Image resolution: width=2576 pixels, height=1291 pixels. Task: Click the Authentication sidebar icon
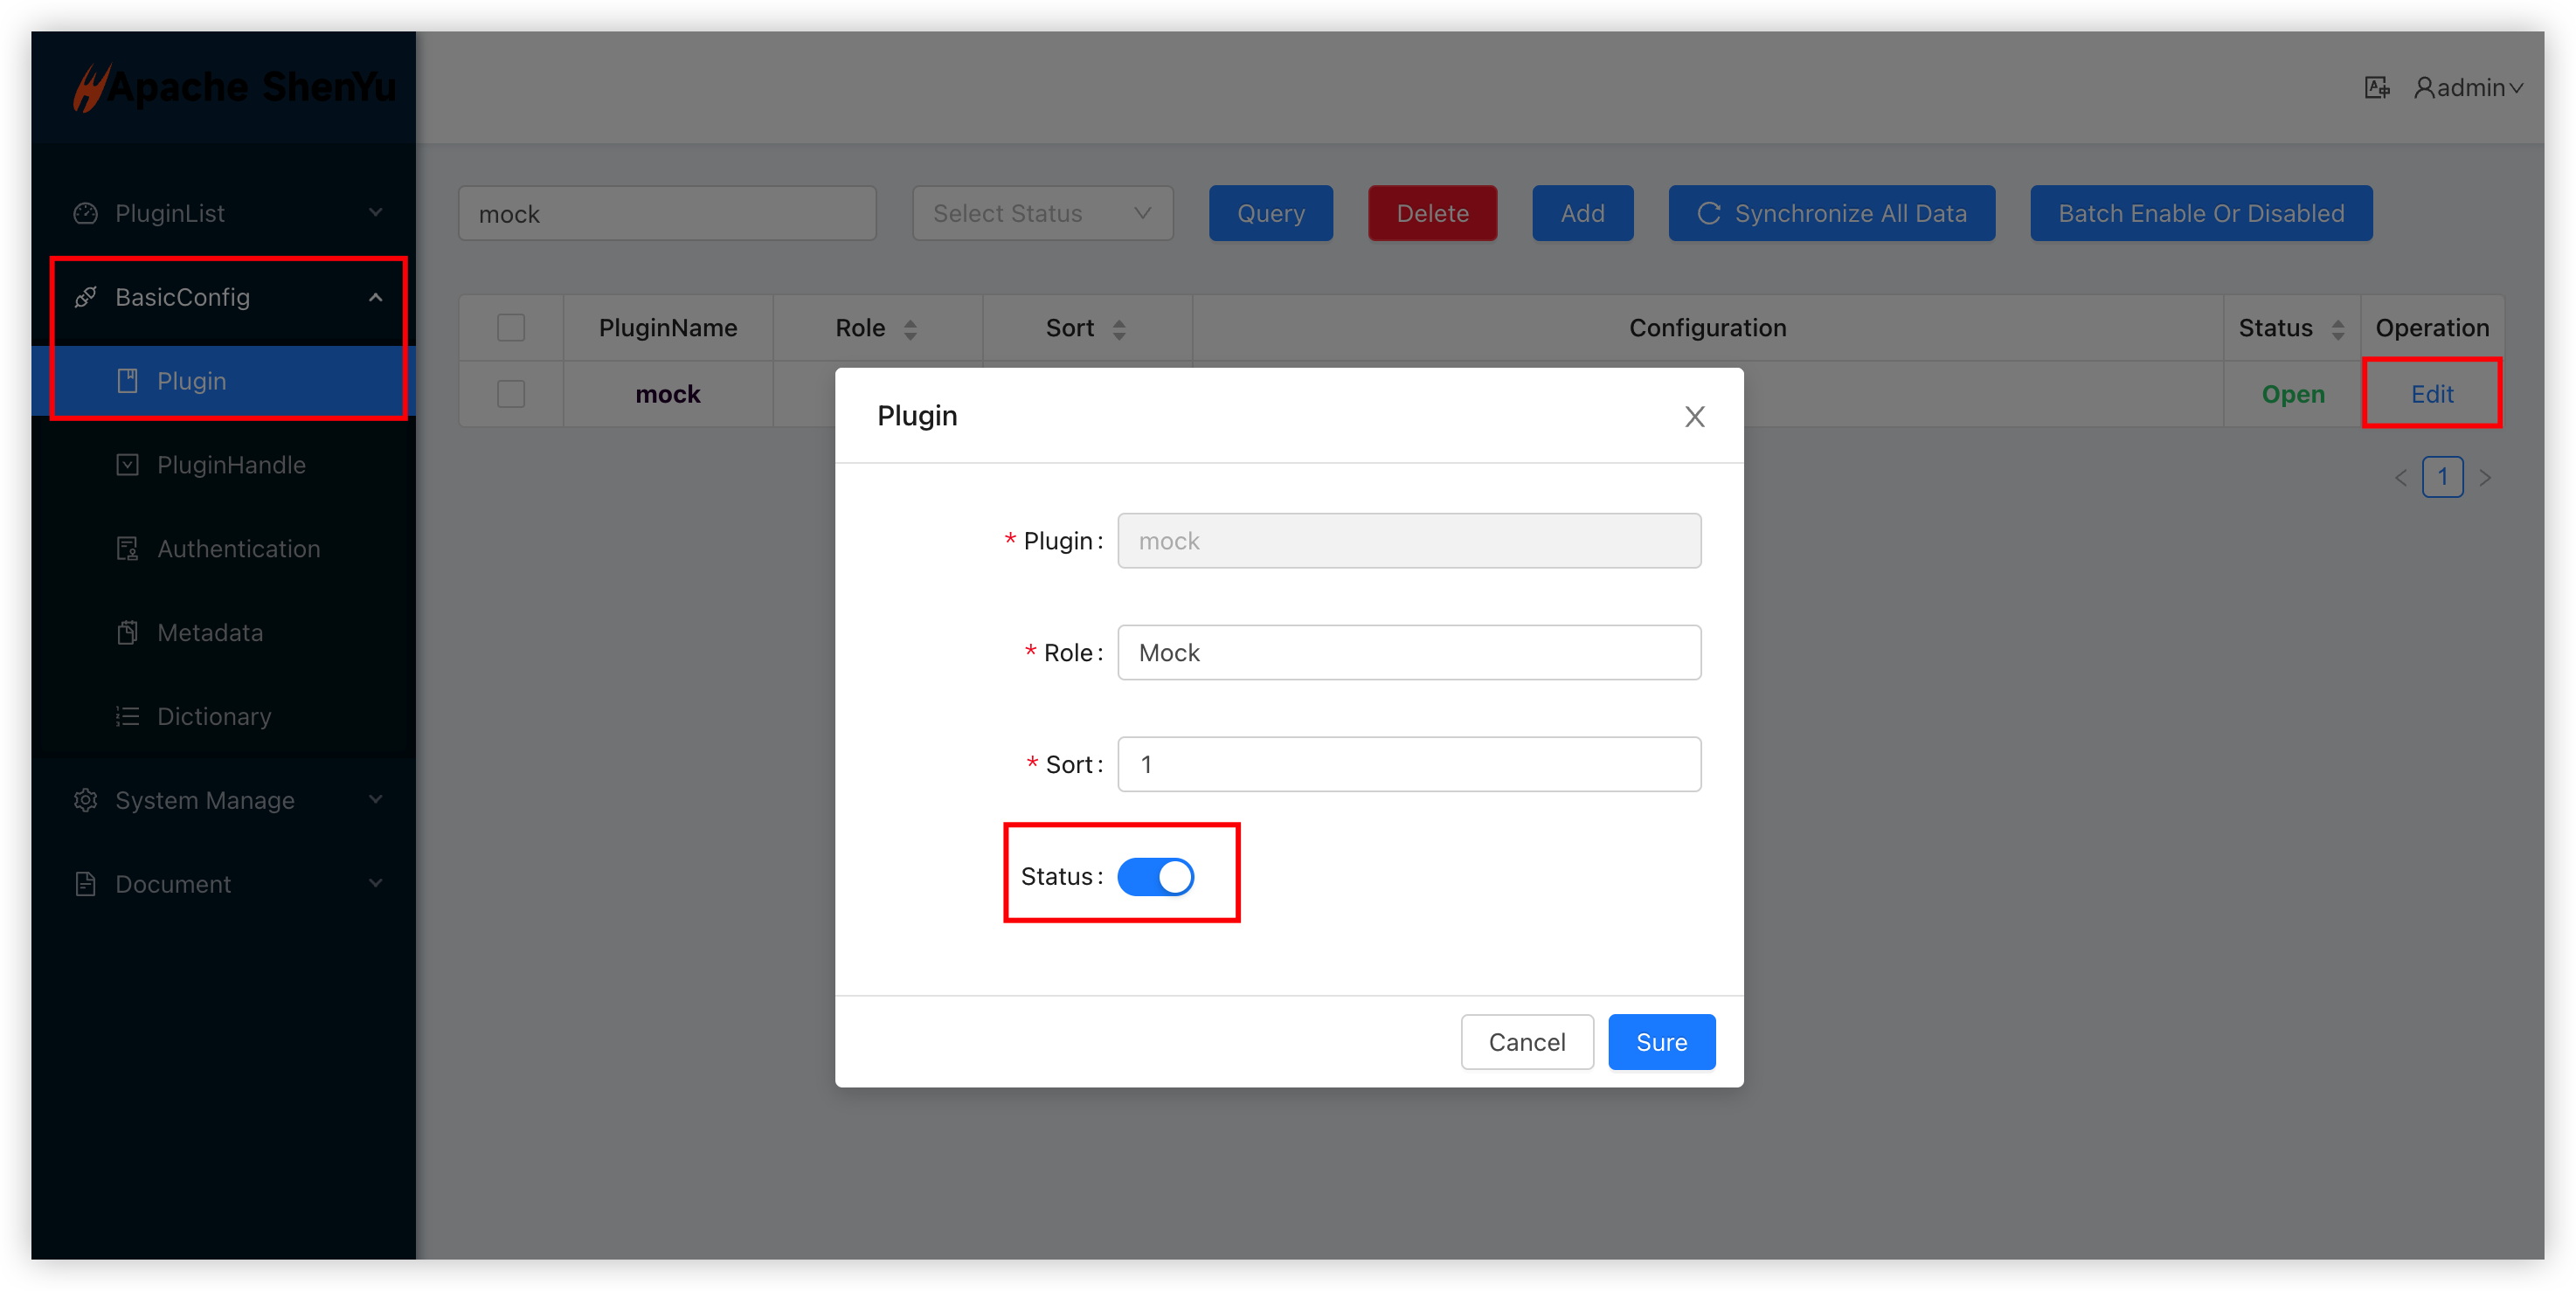tap(127, 549)
